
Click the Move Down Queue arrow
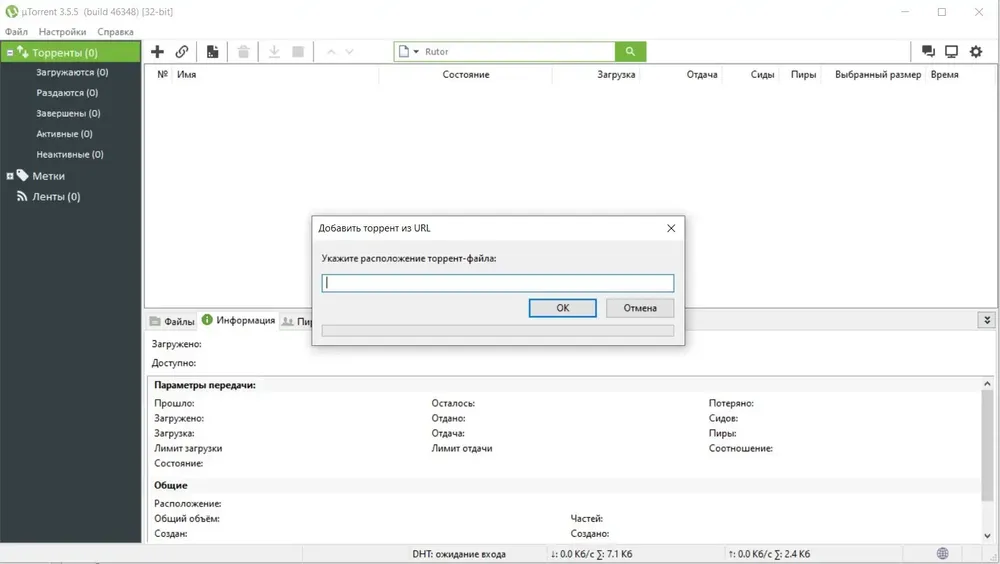tap(349, 52)
